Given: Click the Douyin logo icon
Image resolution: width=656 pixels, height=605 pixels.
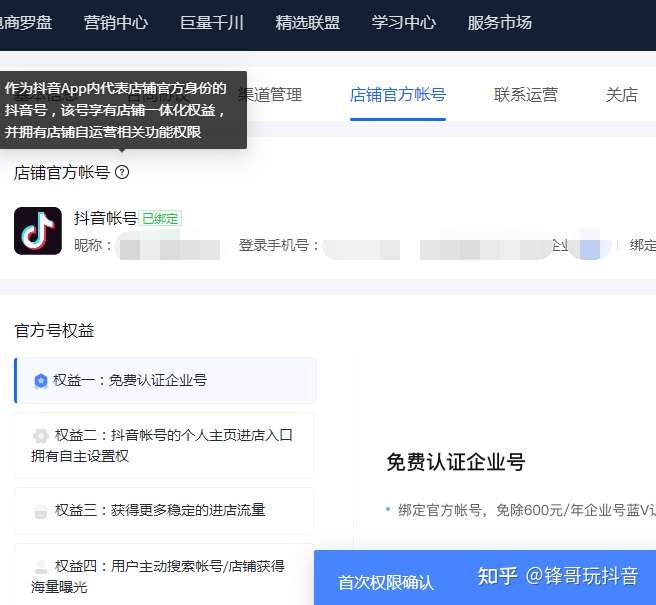Looking at the screenshot, I should [x=38, y=231].
